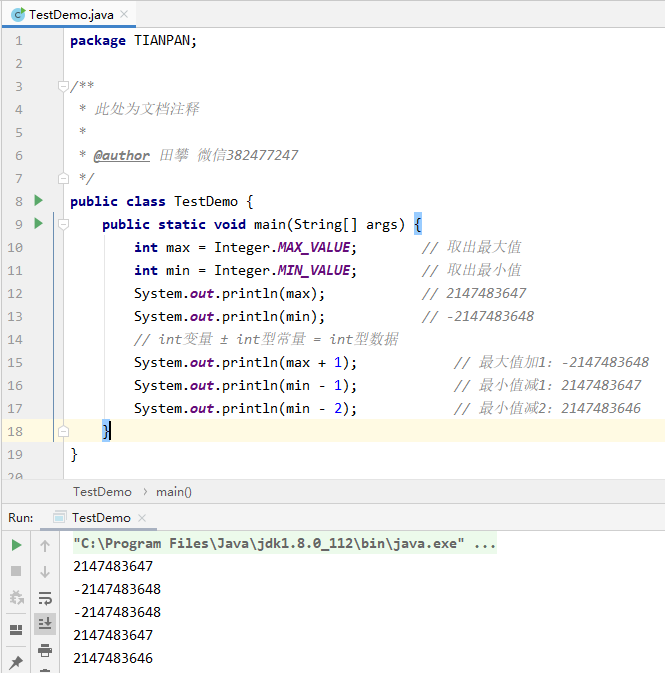The image size is (665, 673).
Task: Click the @author tag in doc comment
Action: (x=121, y=155)
